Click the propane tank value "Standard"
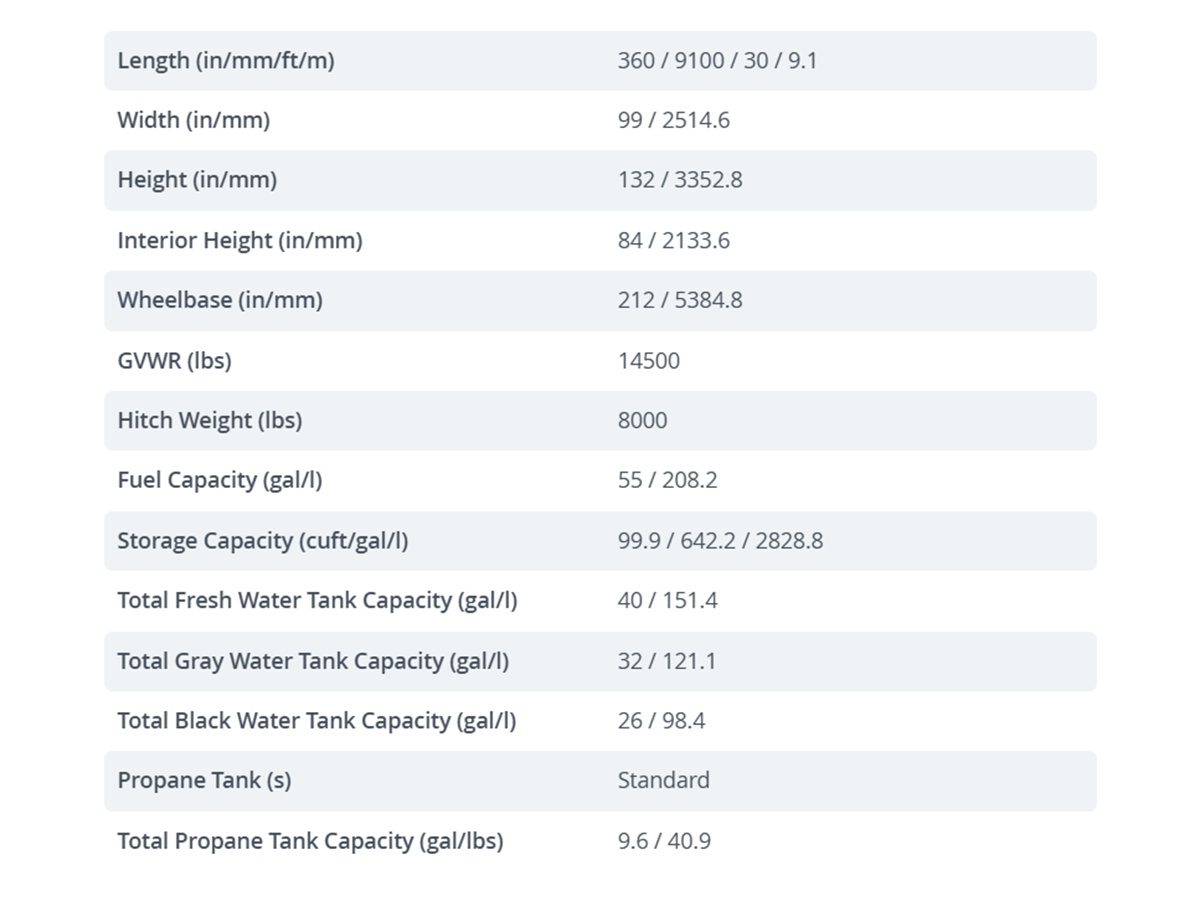This screenshot has width=1200, height=900. coord(664,781)
